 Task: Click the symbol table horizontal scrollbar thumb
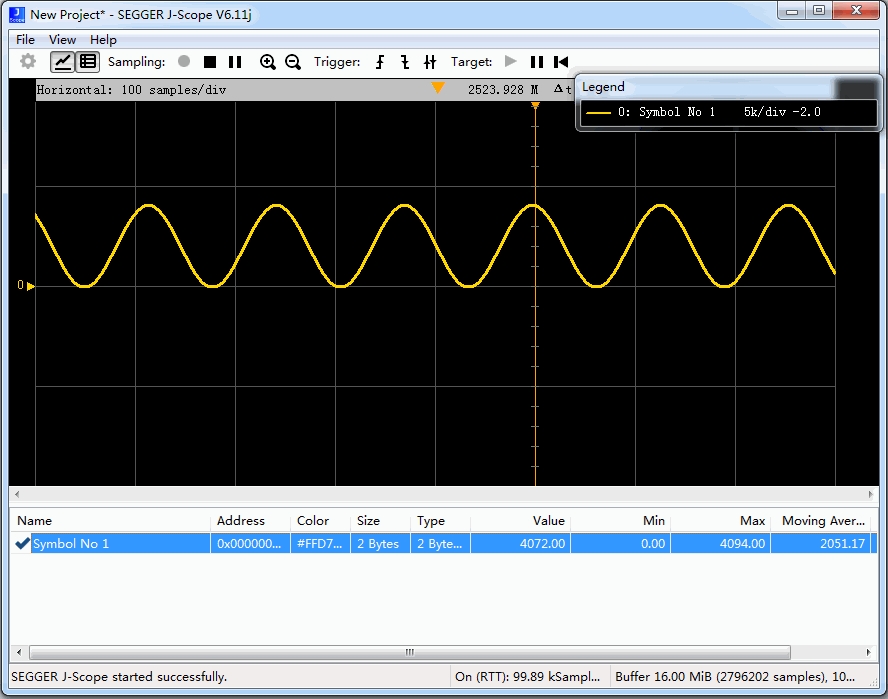tap(409, 652)
